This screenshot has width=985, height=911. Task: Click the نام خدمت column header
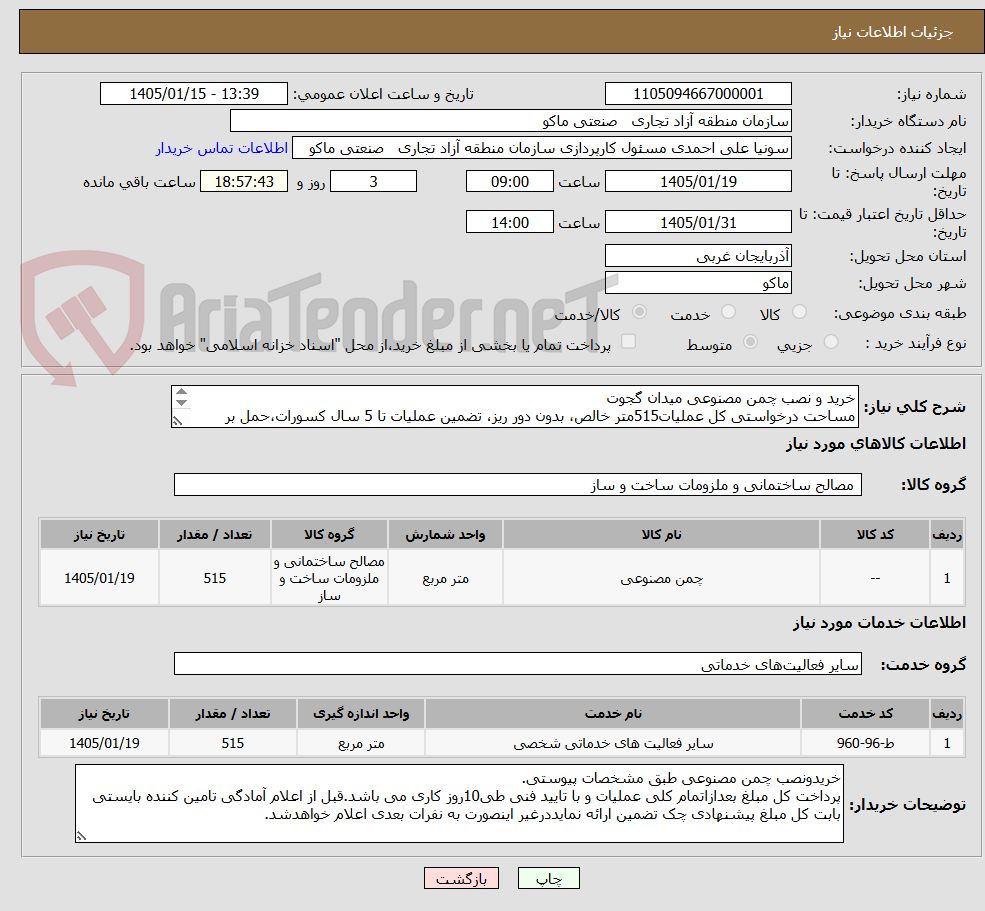point(612,714)
